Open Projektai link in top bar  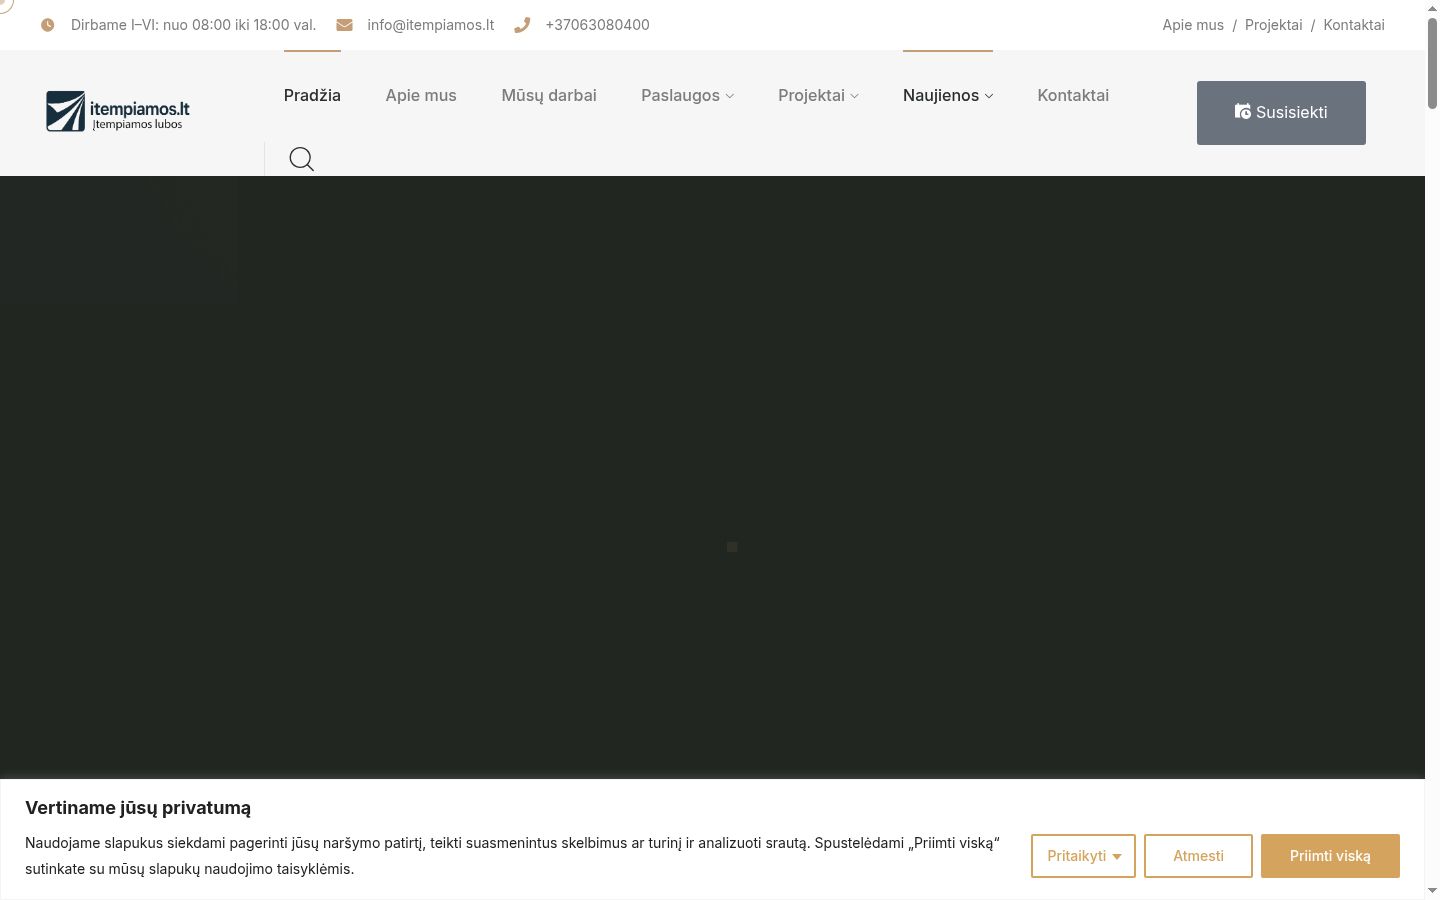coord(1274,25)
